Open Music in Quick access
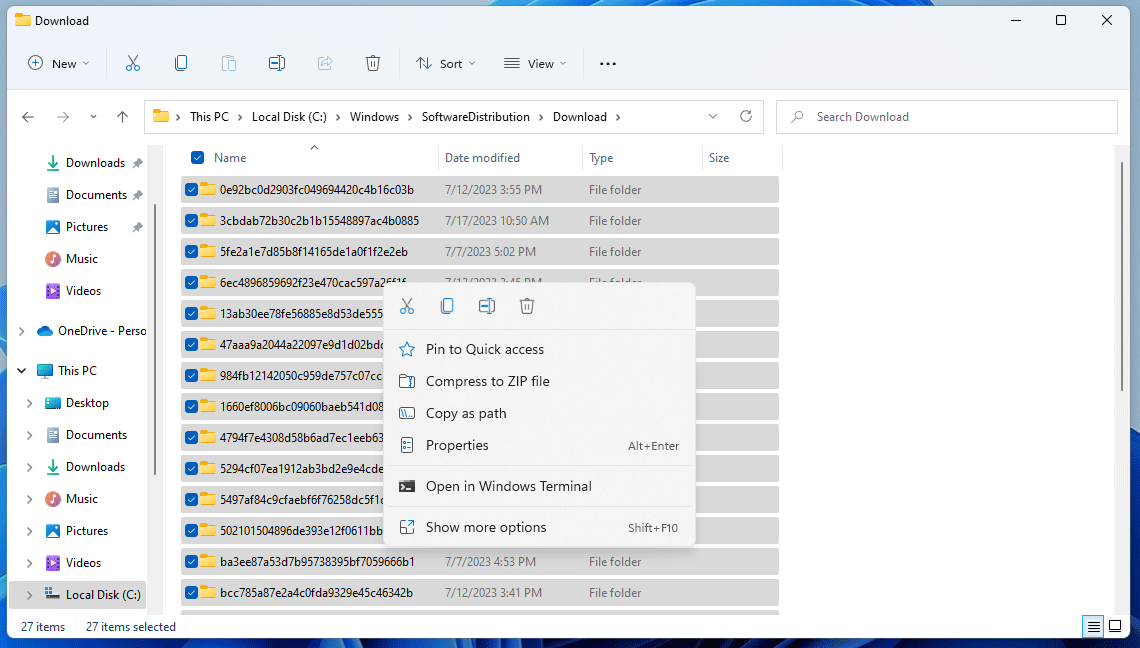The width and height of the screenshot is (1140, 648). 81,259
